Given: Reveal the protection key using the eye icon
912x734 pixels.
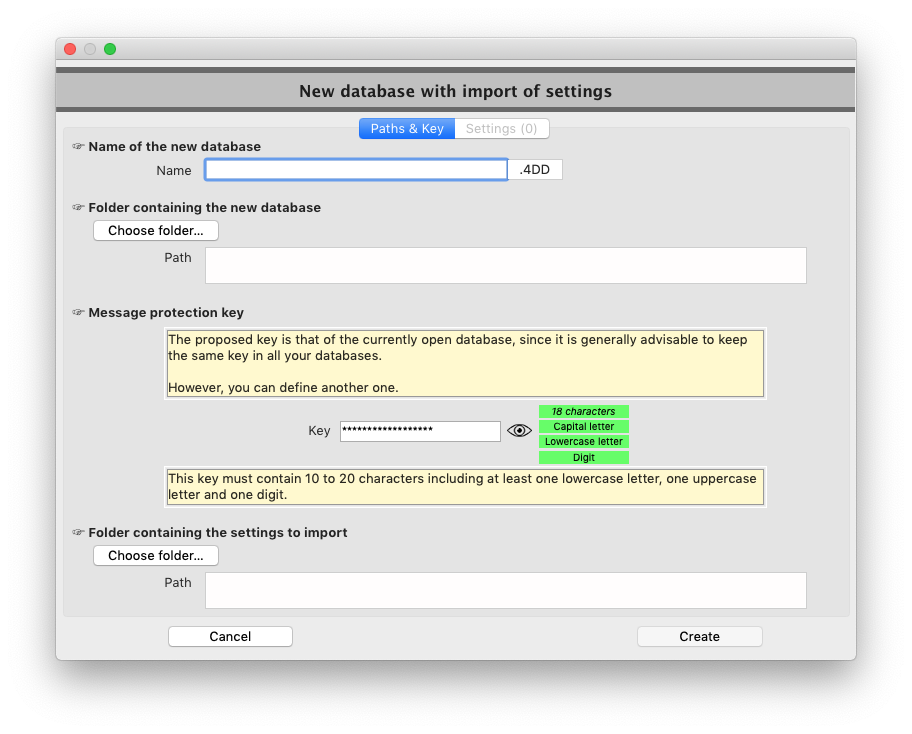Looking at the screenshot, I should (519, 430).
